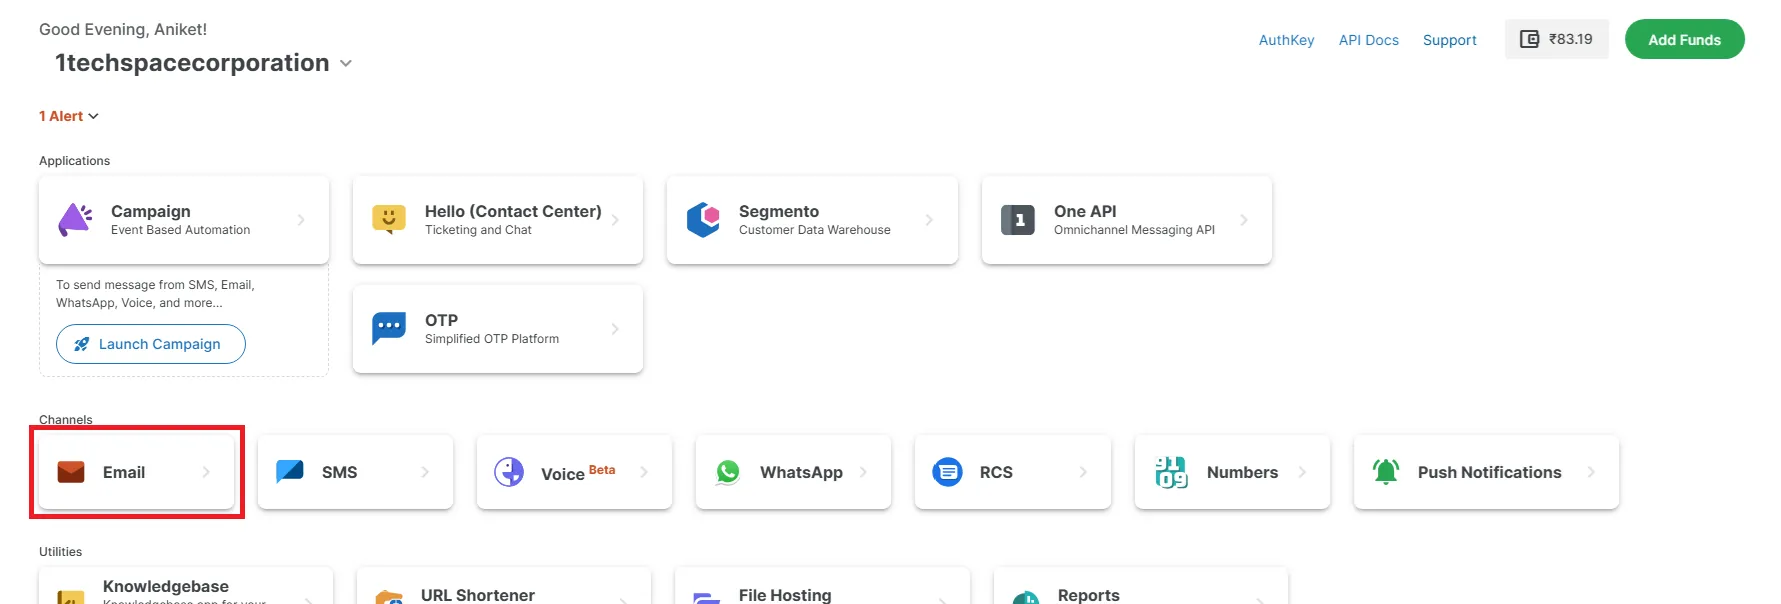Screen dimensions: 1781x604
Task: Click the Ticketing and Chat subtitle
Action: pos(478,230)
